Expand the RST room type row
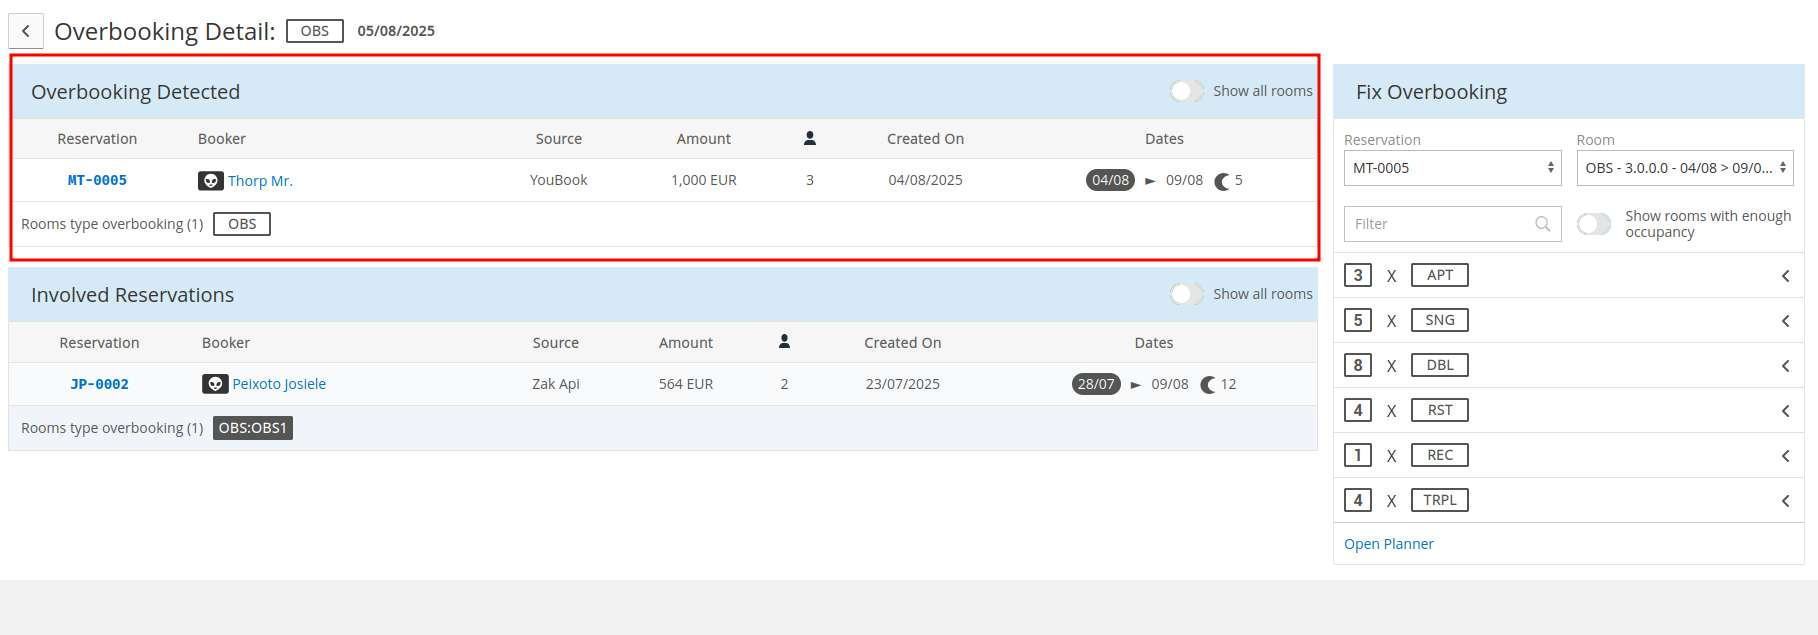 pyautogui.click(x=1785, y=411)
